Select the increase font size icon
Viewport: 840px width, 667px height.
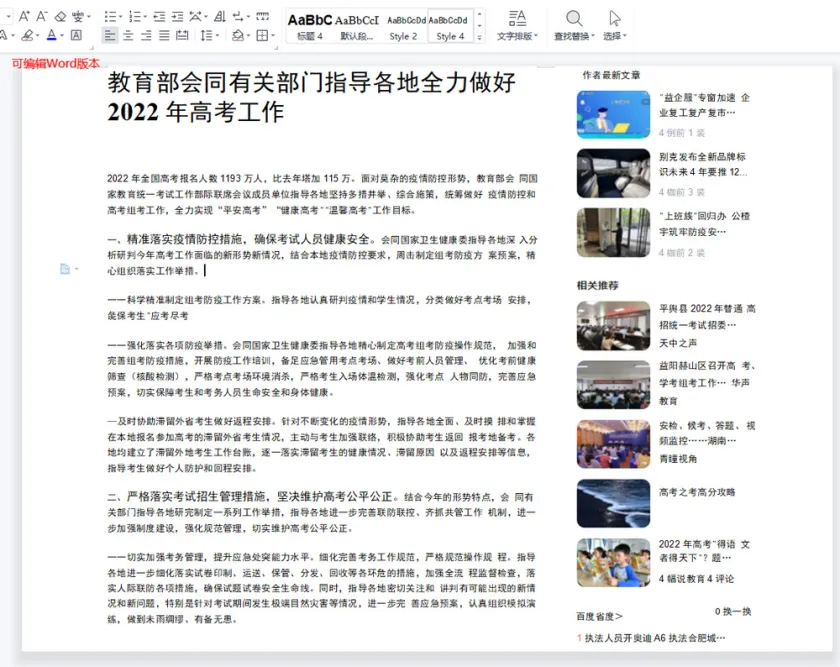24,15
